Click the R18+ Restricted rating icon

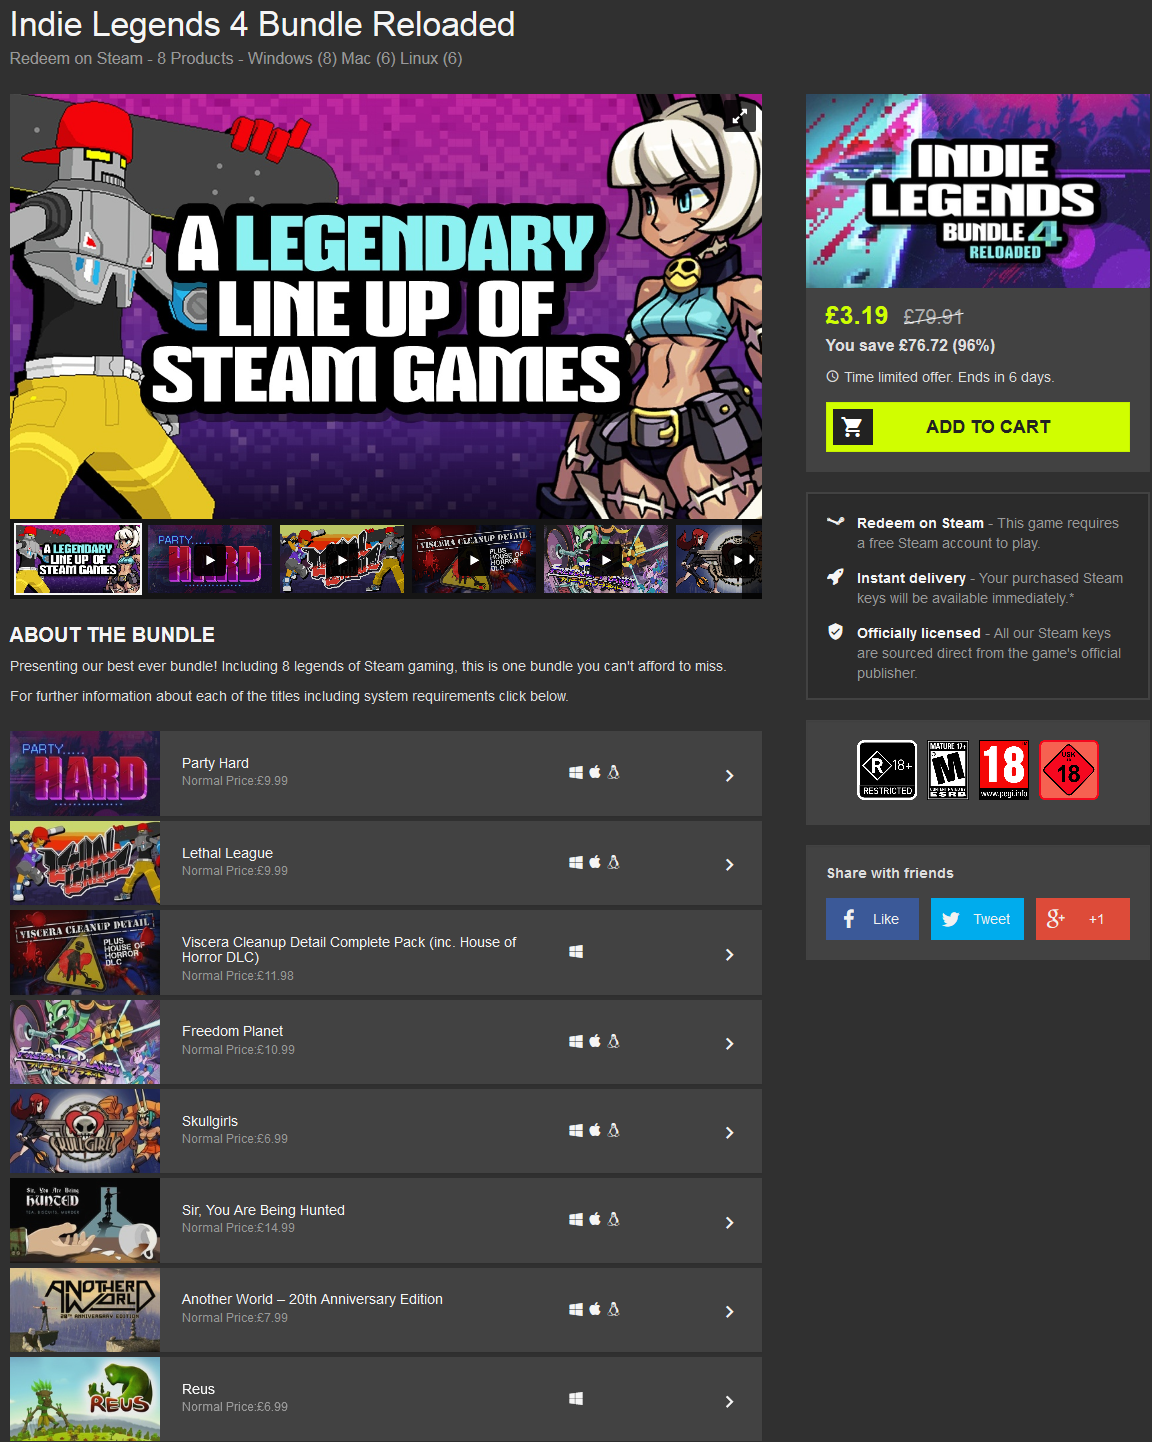point(887,770)
